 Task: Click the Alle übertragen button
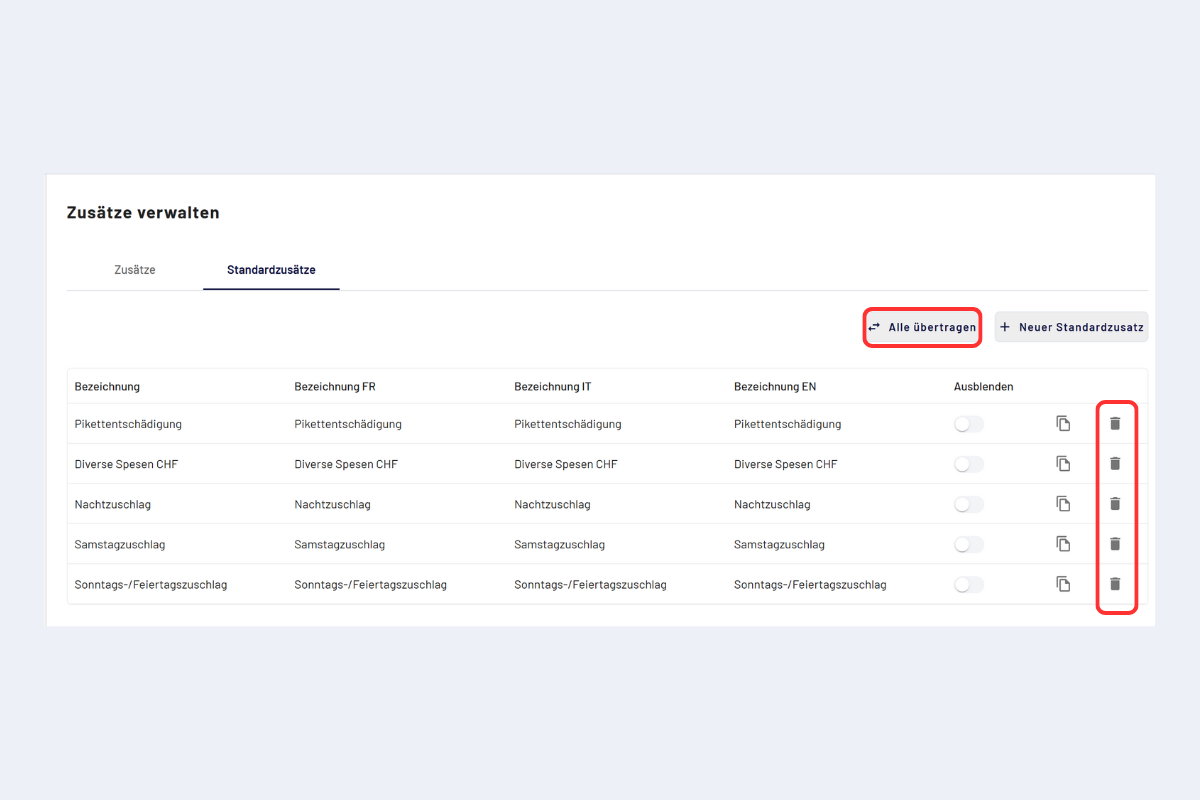click(x=921, y=327)
